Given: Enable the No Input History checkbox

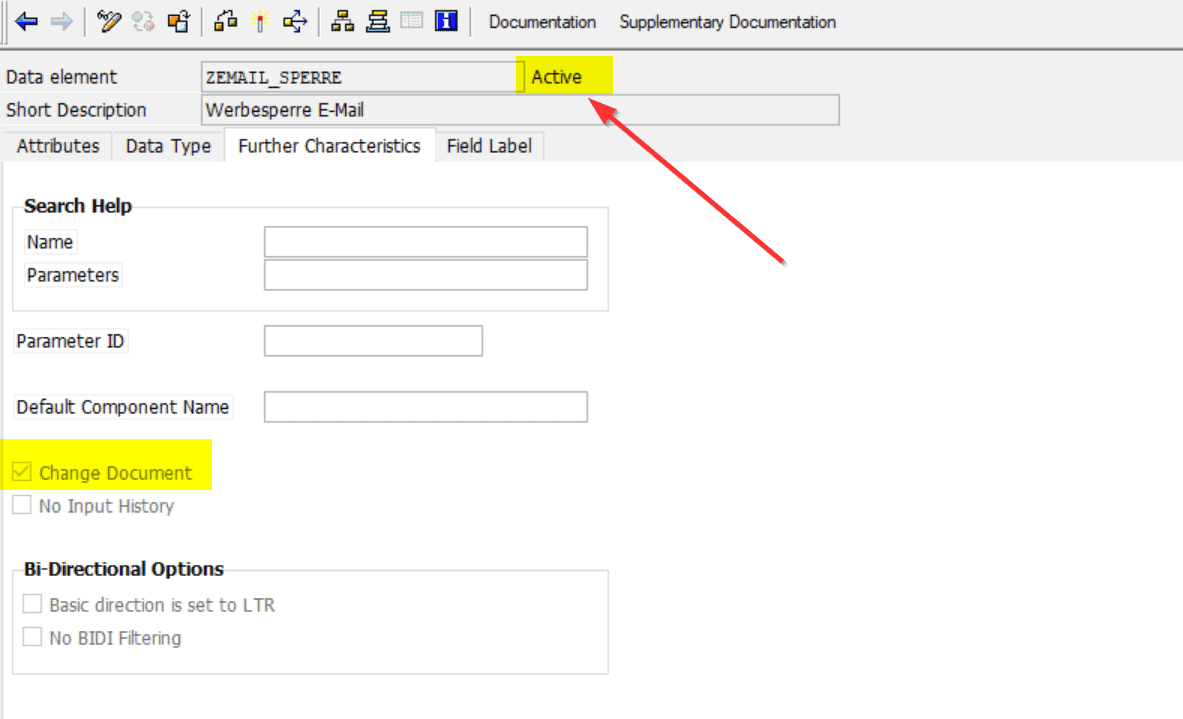Looking at the screenshot, I should coord(21,505).
